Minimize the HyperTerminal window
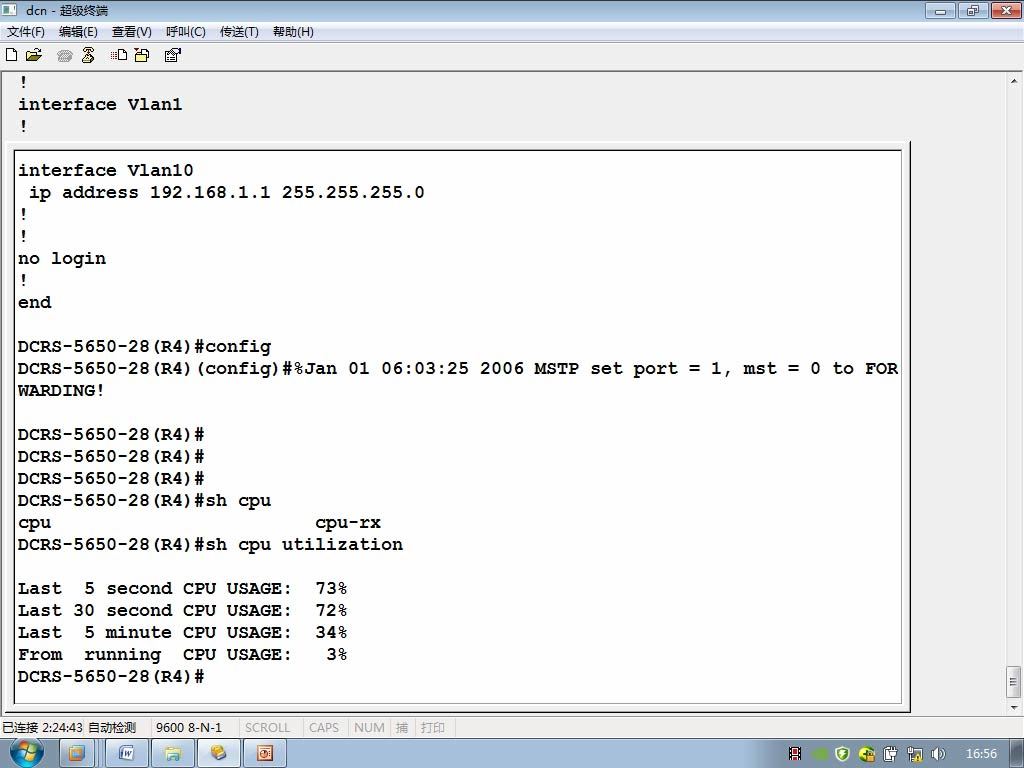Viewport: 1024px width, 768px height. tap(940, 10)
